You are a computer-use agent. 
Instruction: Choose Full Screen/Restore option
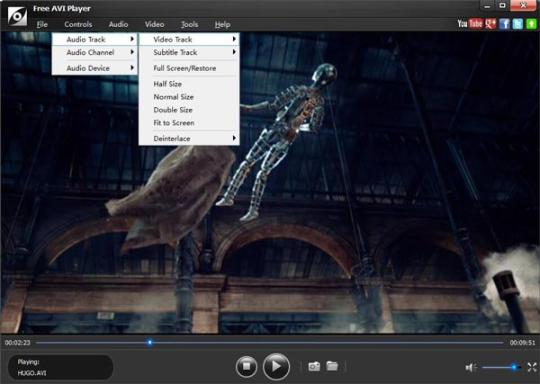pyautogui.click(x=189, y=68)
